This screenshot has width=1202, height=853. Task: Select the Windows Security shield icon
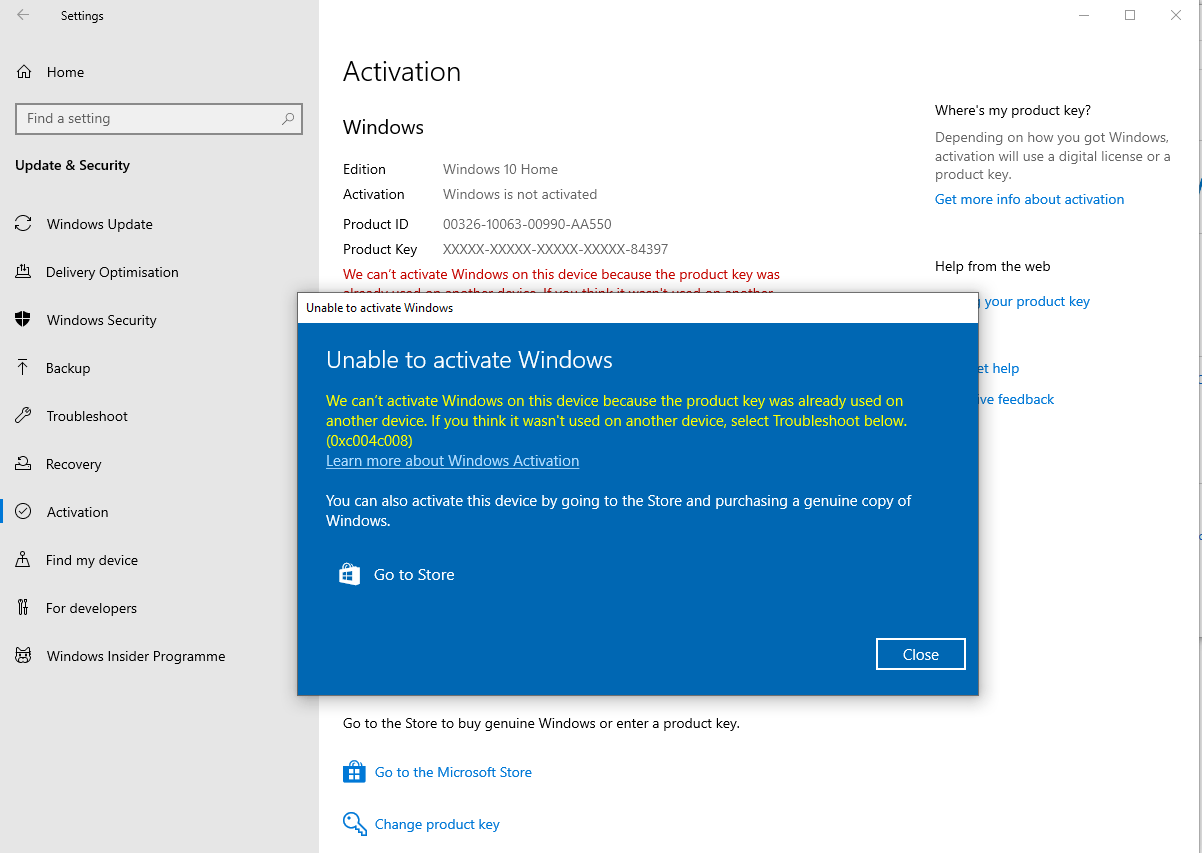23,320
